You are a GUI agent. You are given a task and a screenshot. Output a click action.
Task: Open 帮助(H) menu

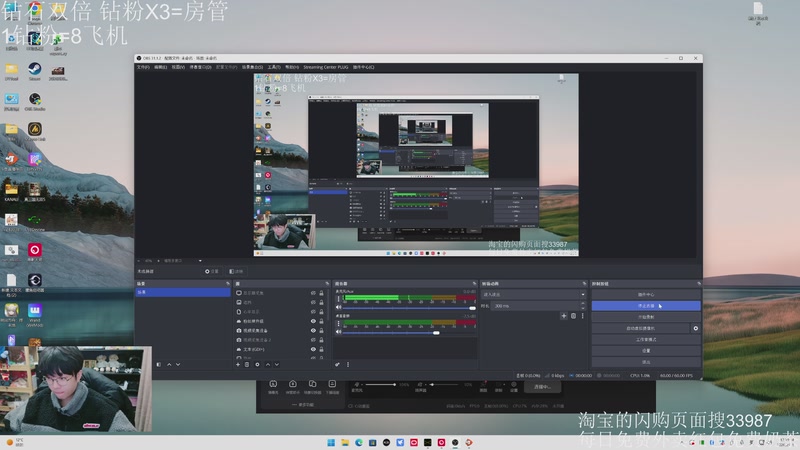[x=291, y=67]
